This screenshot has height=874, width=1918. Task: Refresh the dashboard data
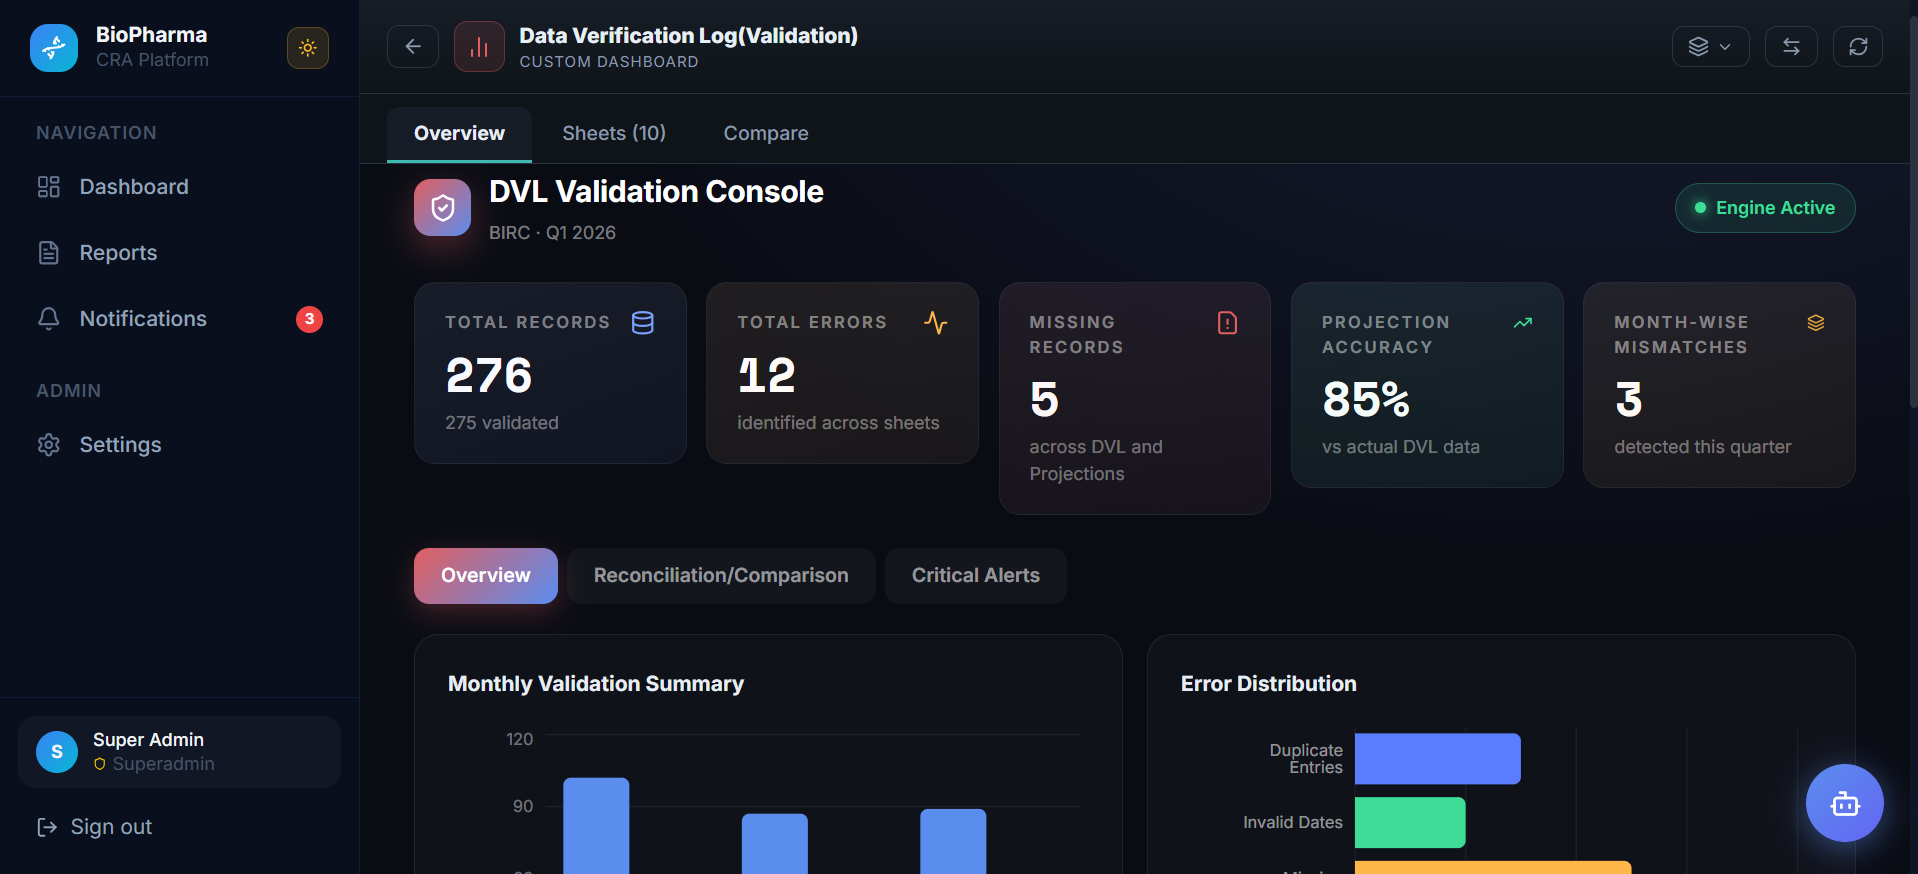click(x=1858, y=47)
